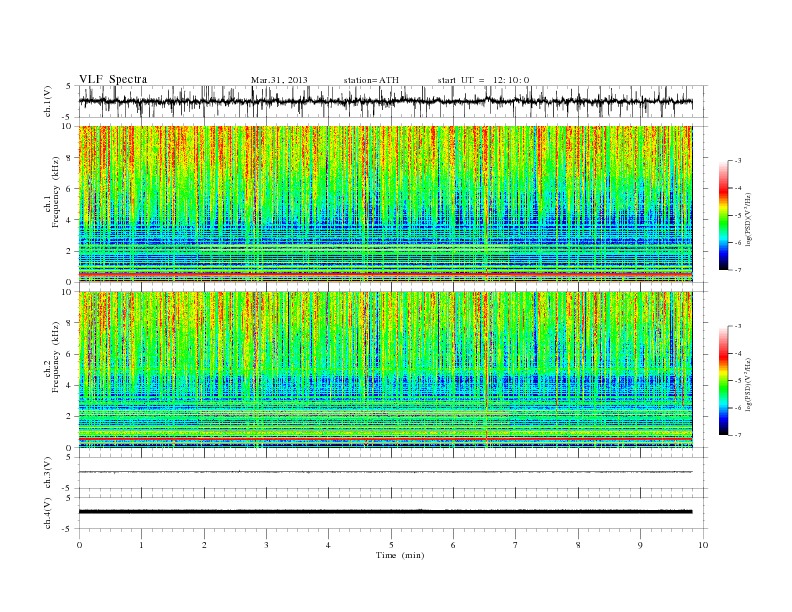Click the "9" tick on the time axis
Screen dimensions: 792x612
pos(640,545)
